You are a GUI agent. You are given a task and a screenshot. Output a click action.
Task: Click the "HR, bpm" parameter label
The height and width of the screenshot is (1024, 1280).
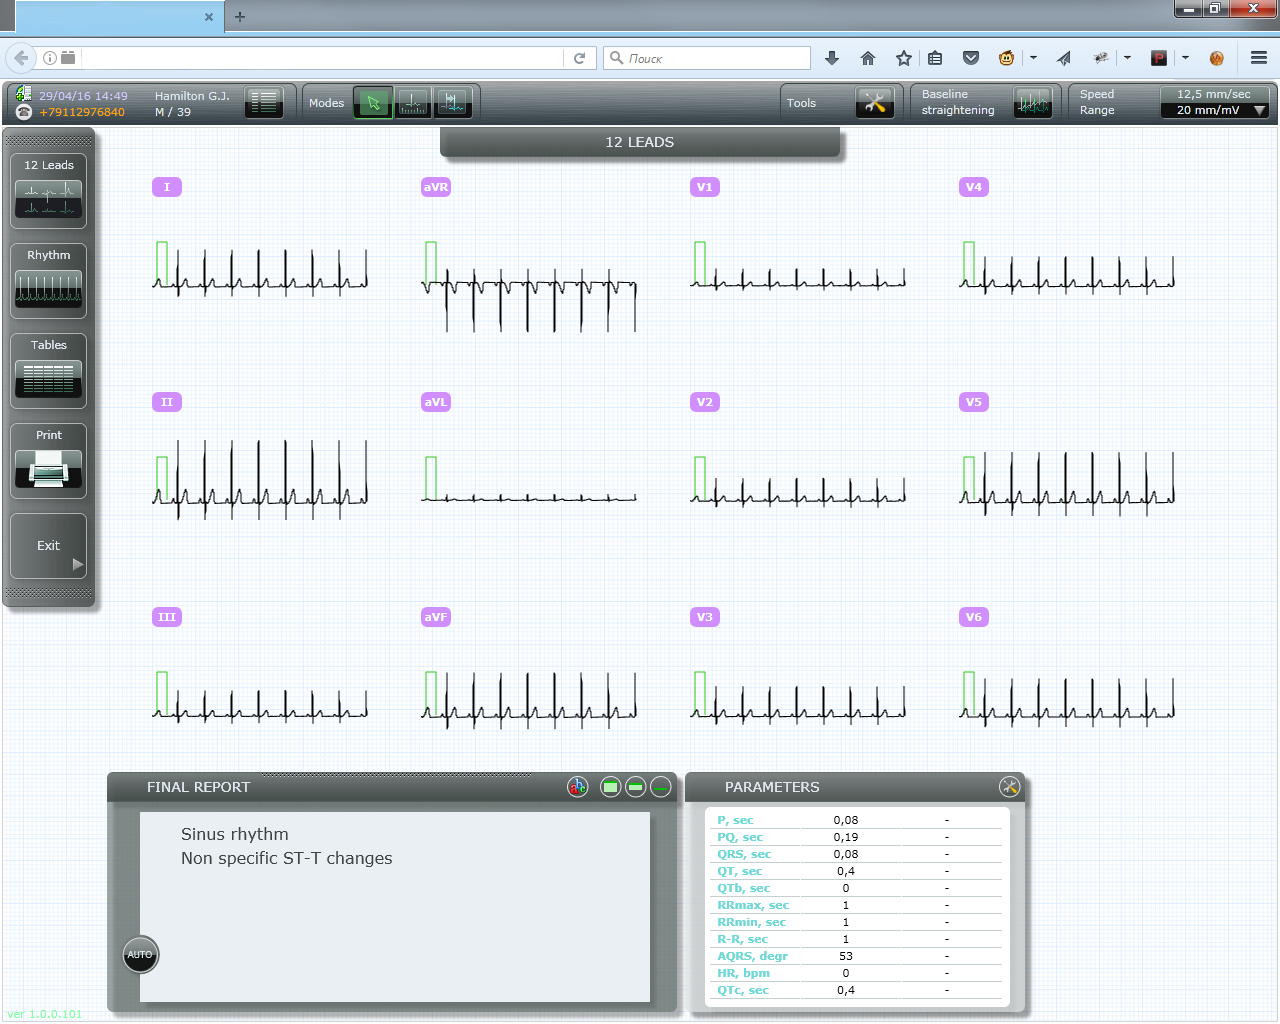coord(743,973)
